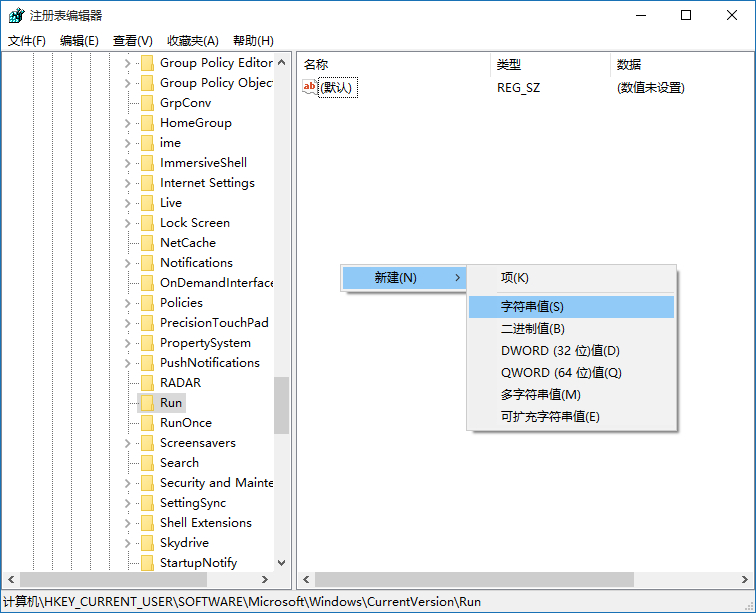The height and width of the screenshot is (613, 756).
Task: Click the registry path in status bar
Action: click(x=242, y=602)
